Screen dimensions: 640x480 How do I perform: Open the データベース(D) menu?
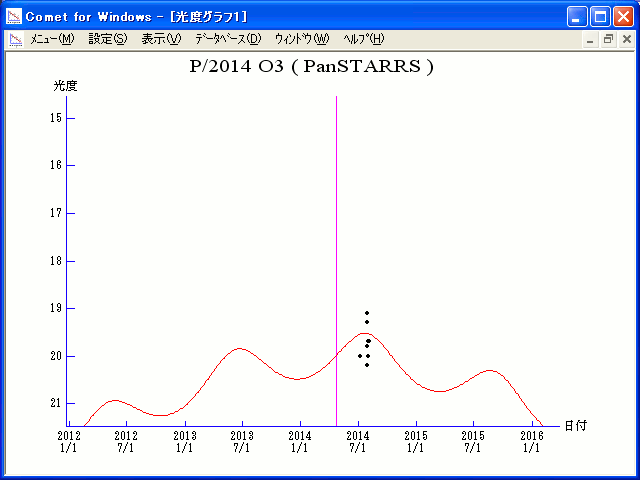[x=228, y=39]
